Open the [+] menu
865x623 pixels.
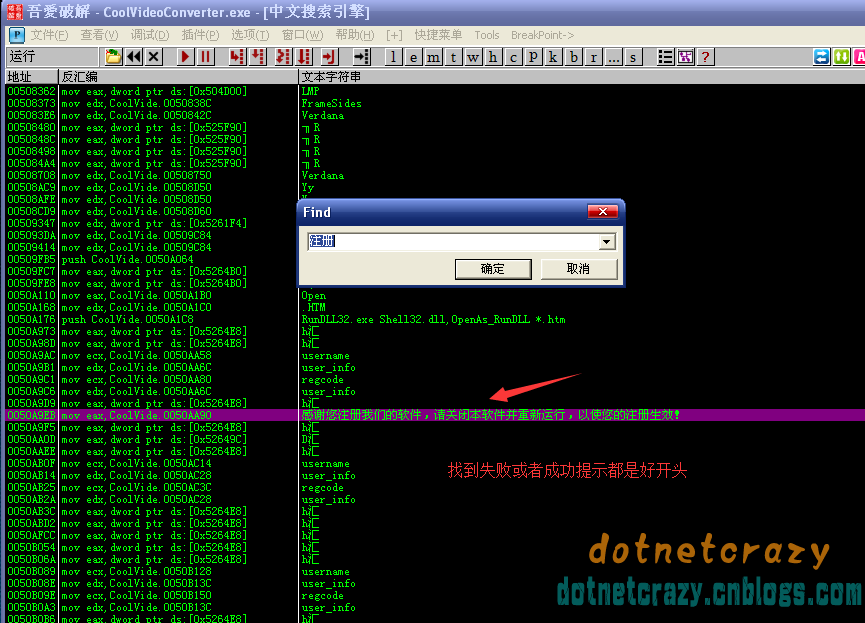(394, 35)
